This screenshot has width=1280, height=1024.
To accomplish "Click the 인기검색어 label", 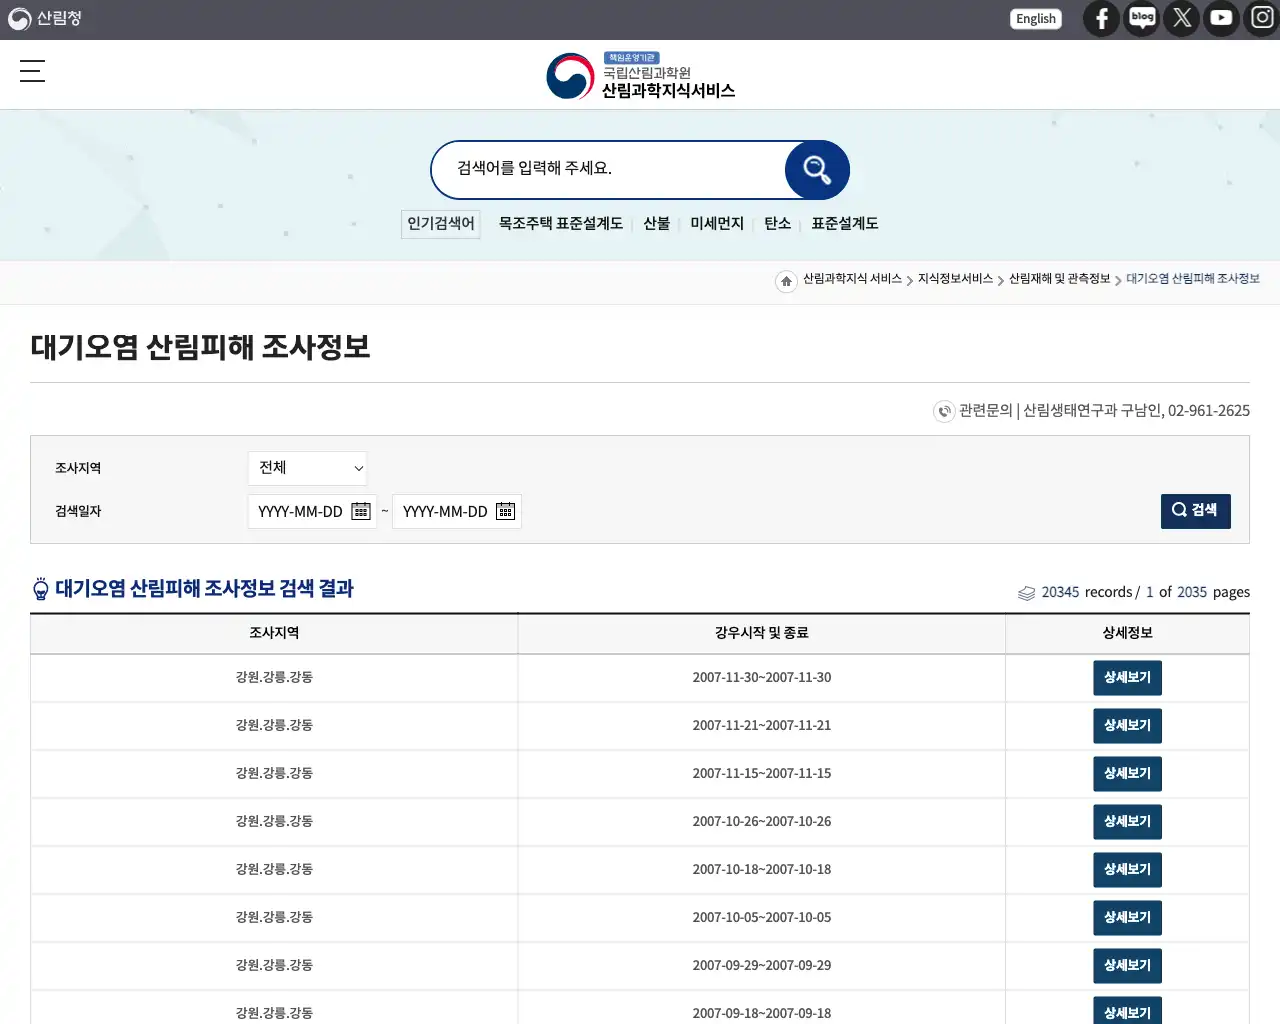I will tap(441, 223).
